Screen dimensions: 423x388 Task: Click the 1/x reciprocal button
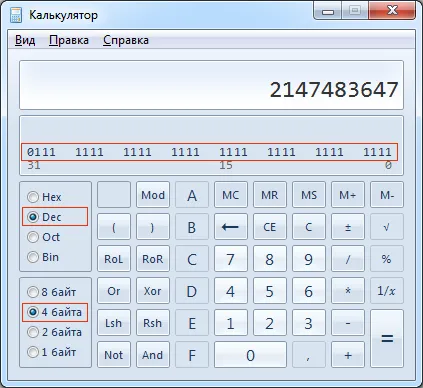coord(387,291)
